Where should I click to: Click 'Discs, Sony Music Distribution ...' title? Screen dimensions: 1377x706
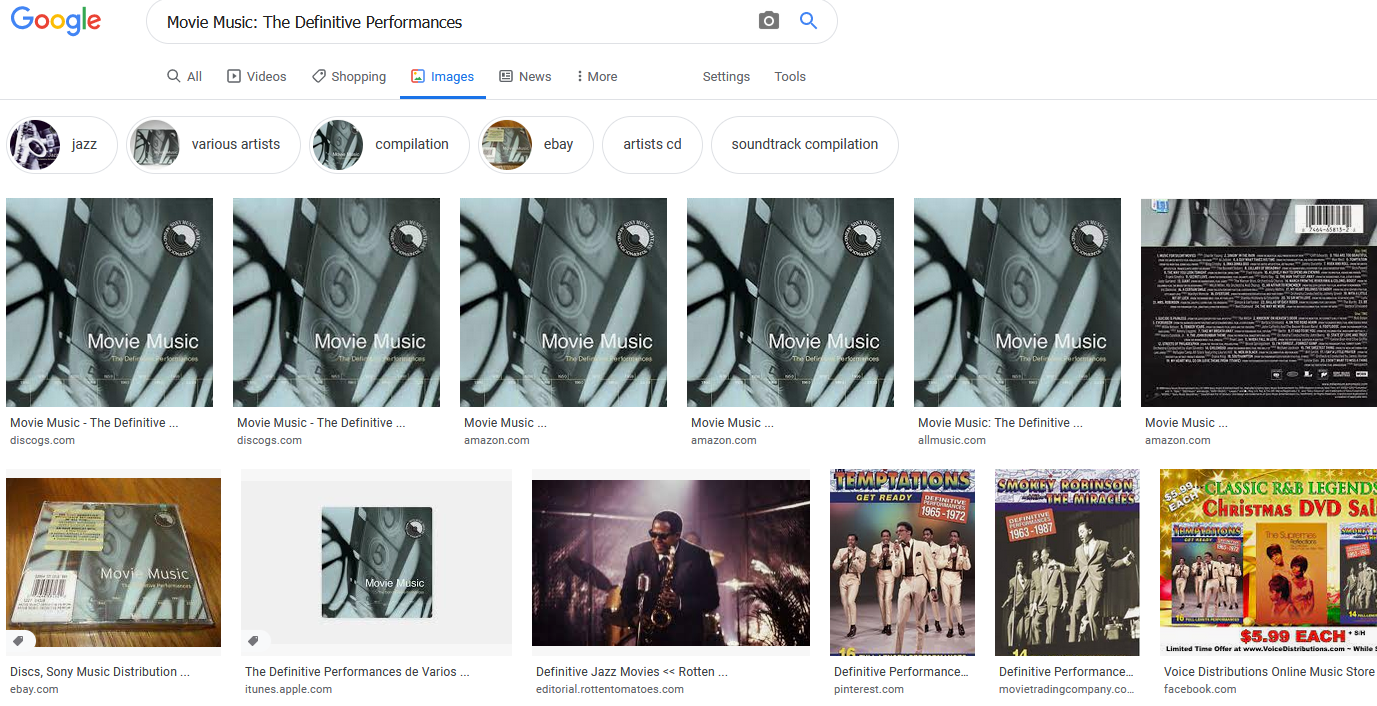(x=100, y=672)
